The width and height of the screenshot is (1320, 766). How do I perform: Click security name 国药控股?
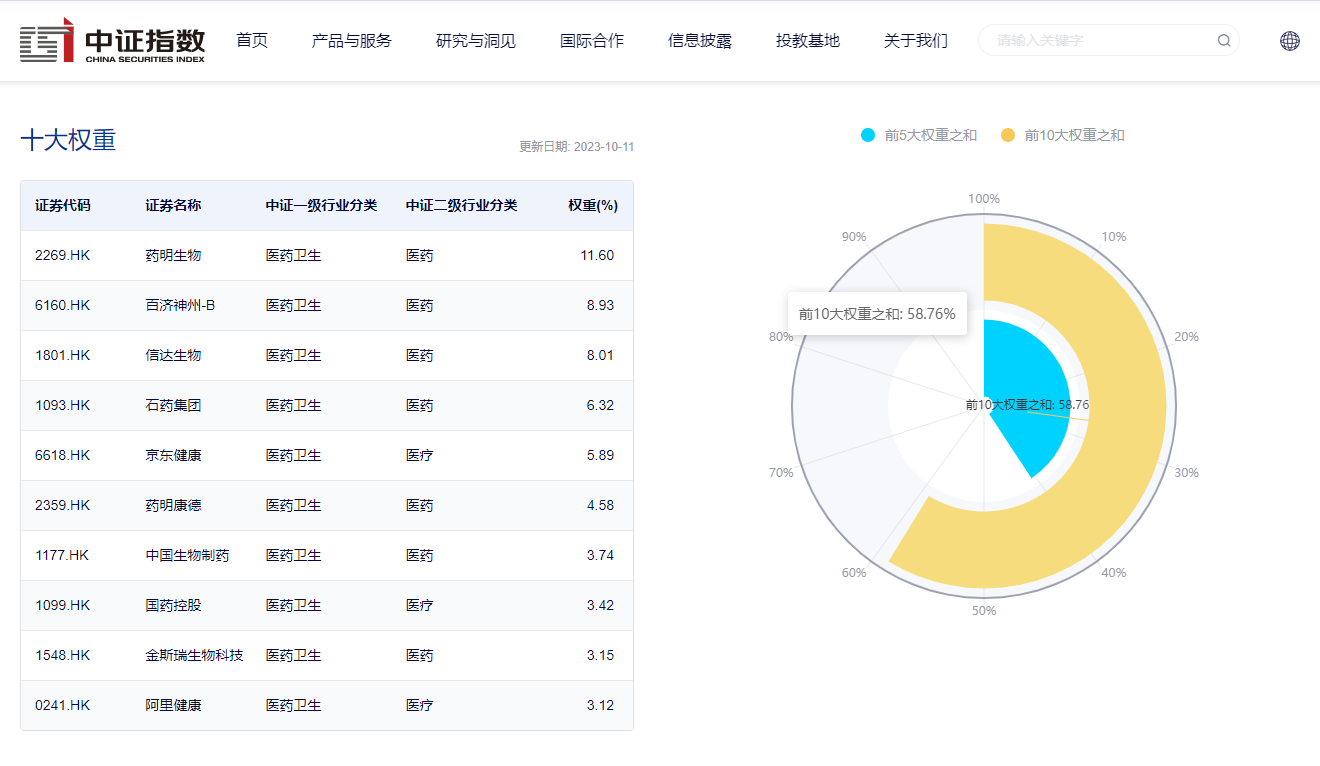173,605
